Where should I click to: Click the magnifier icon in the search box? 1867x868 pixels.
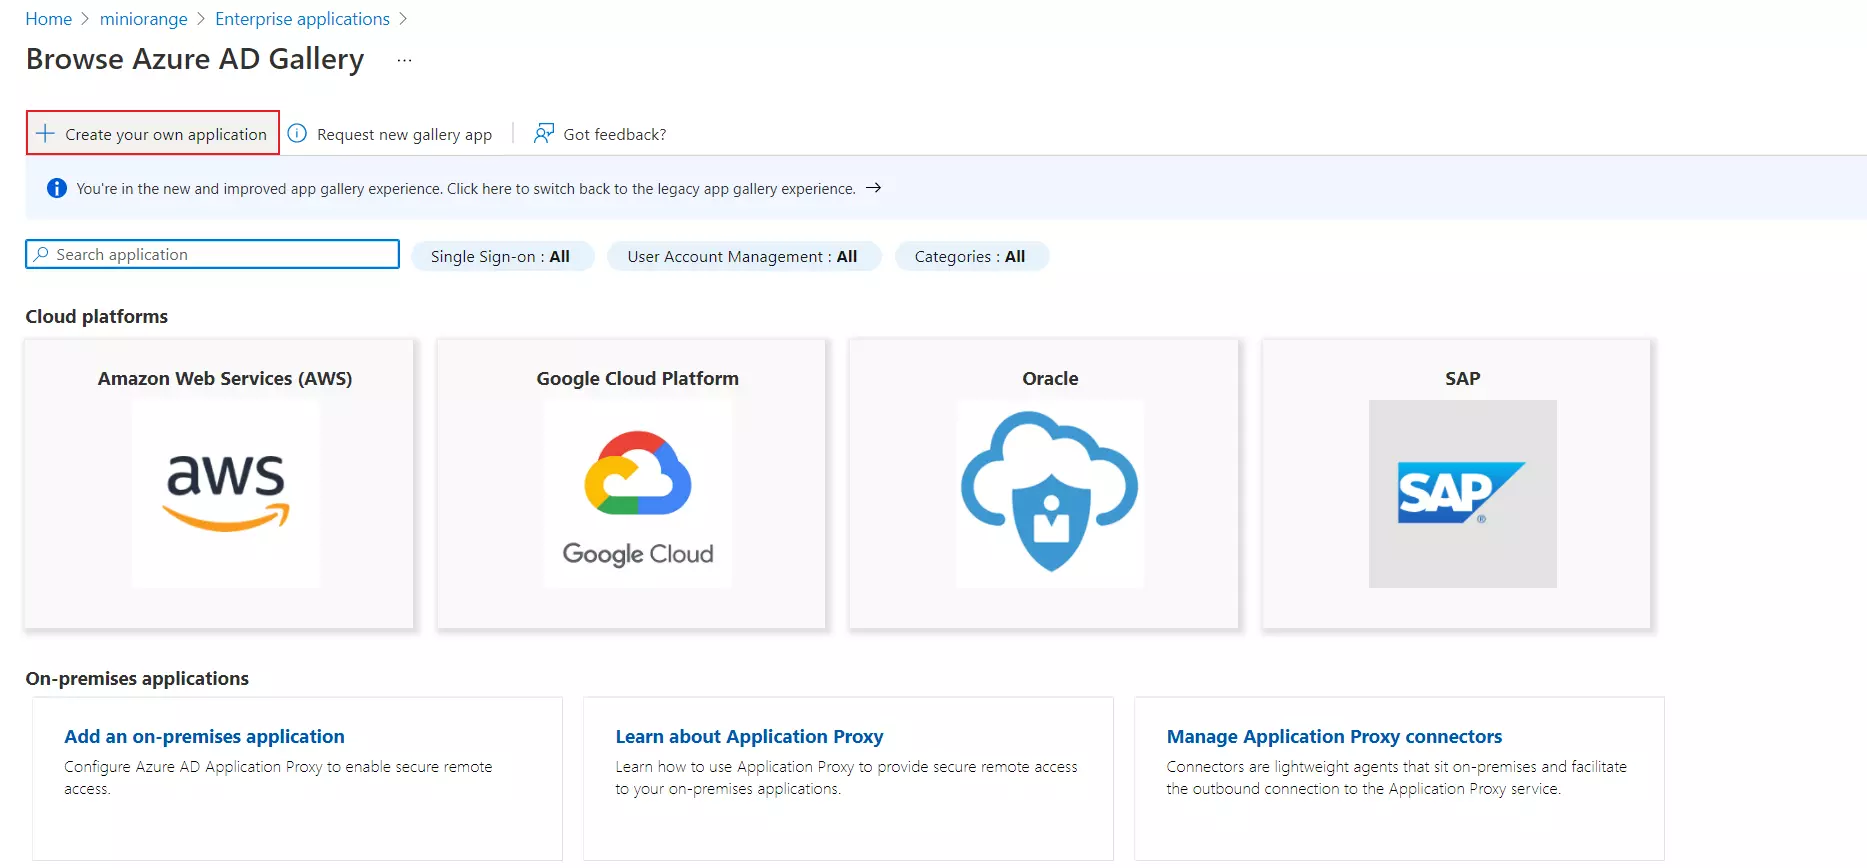[41, 254]
